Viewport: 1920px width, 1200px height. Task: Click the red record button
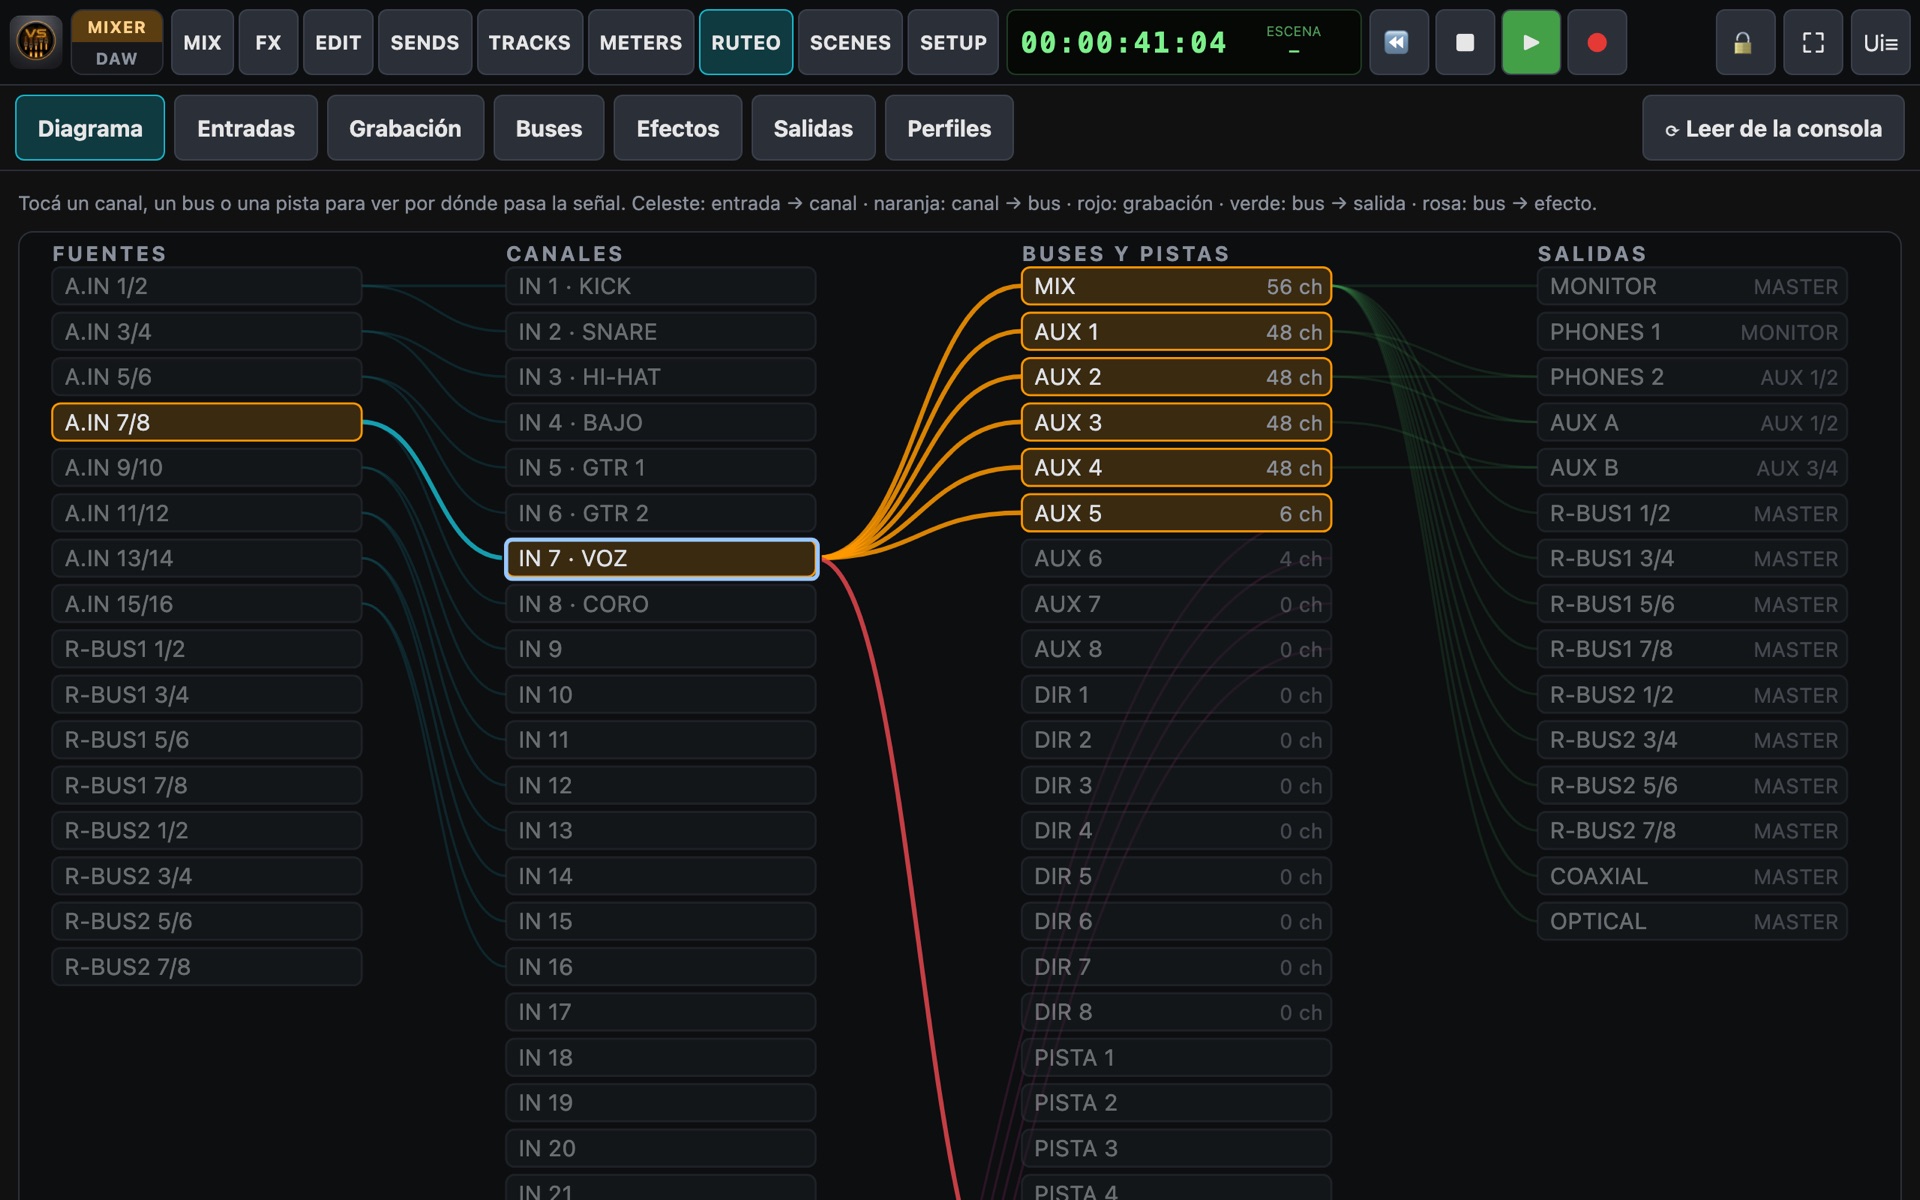tap(1597, 42)
